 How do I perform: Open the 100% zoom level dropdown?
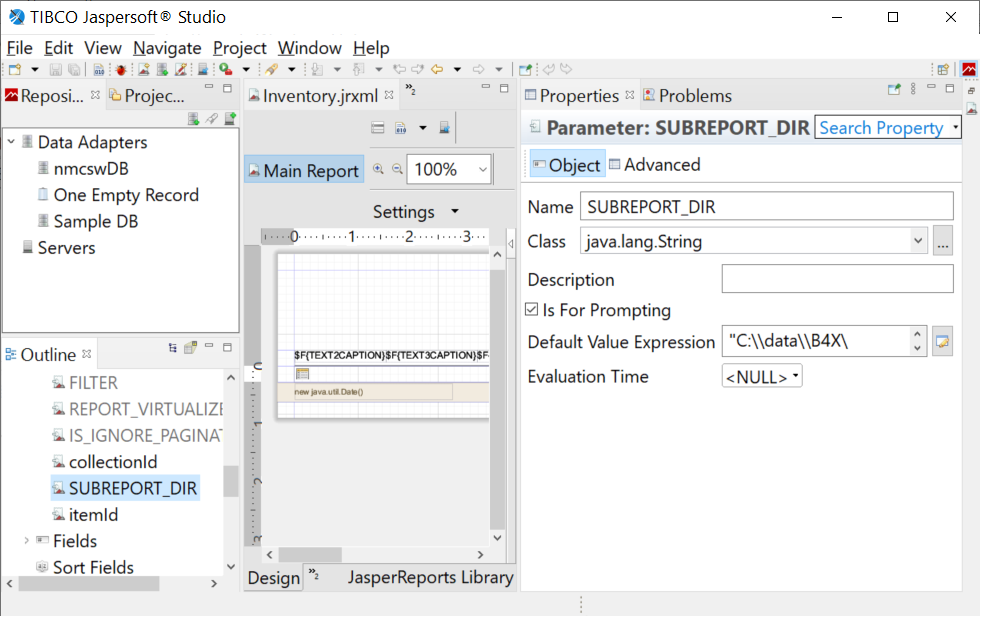[483, 170]
